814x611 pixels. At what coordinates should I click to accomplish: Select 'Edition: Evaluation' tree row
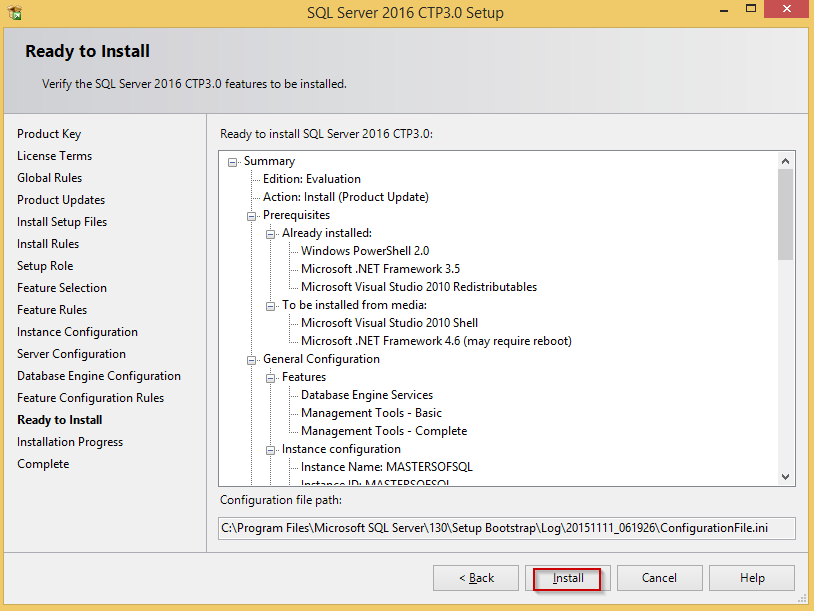coord(311,179)
